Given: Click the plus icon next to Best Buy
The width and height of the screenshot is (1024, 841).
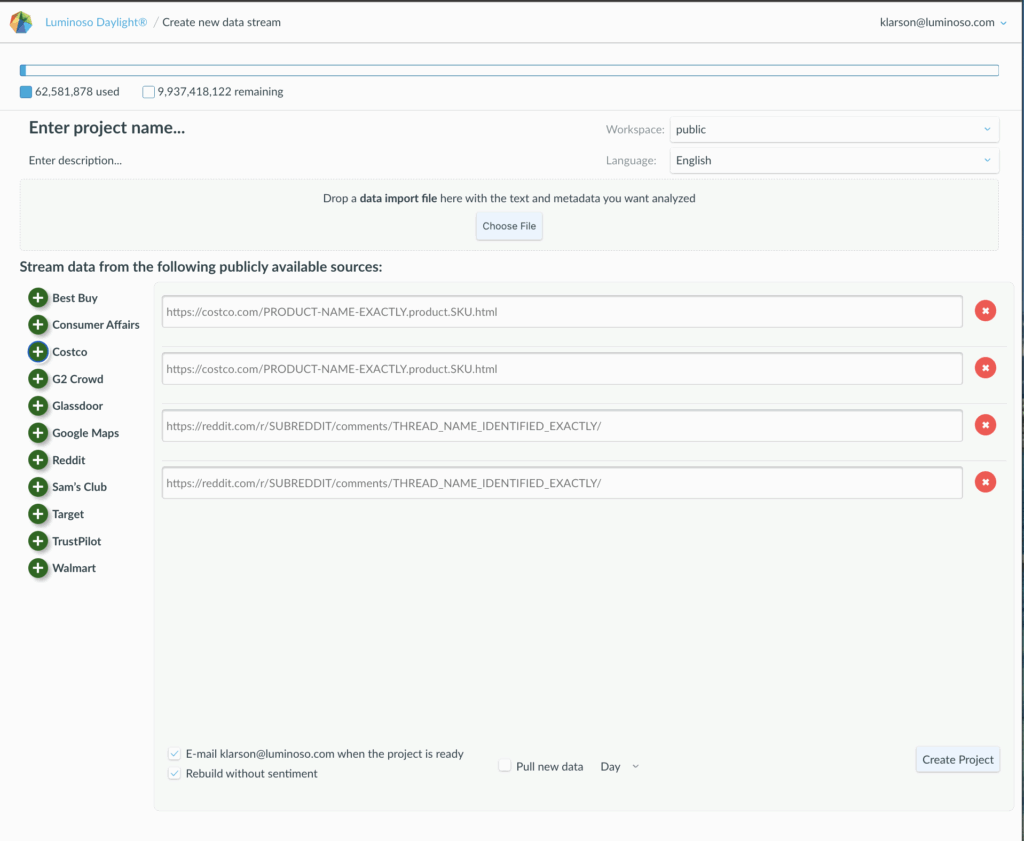Looking at the screenshot, I should tap(38, 298).
